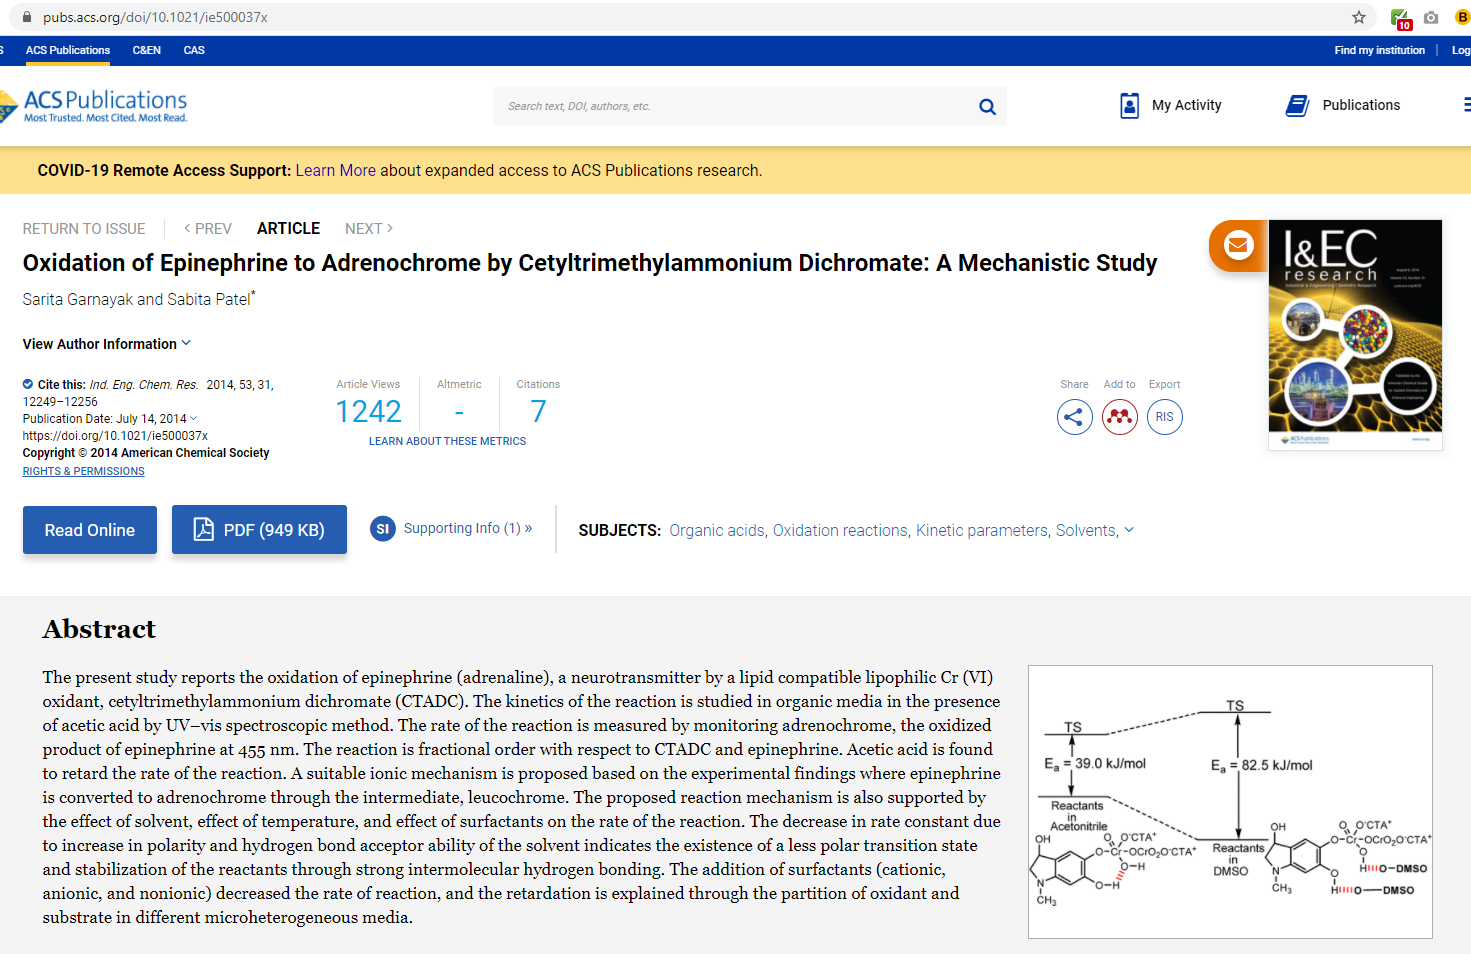Screen dimensions: 1471x954
Task: Click LEARN ABOUT THESE METRICS
Action: (x=447, y=441)
